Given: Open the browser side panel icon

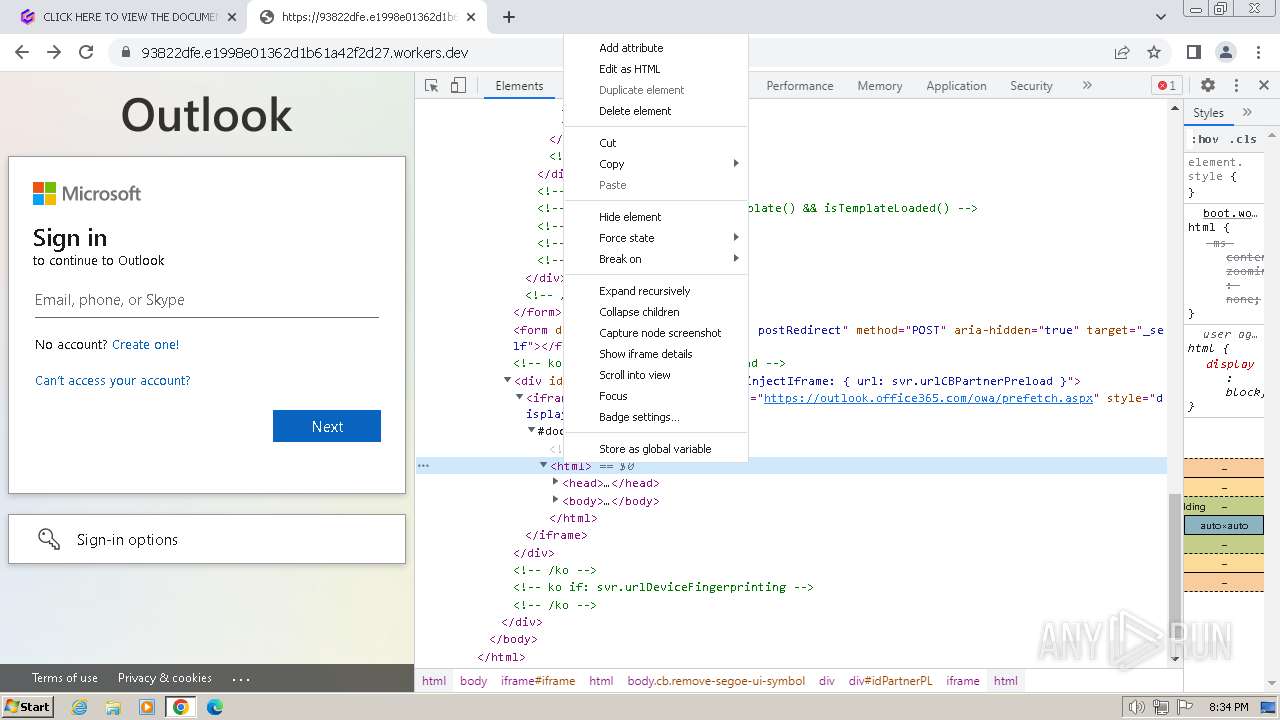Looking at the screenshot, I should [1193, 52].
